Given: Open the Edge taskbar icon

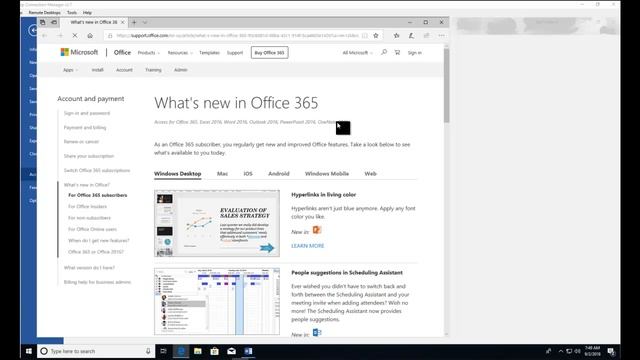Looking at the screenshot, I should (181, 351).
